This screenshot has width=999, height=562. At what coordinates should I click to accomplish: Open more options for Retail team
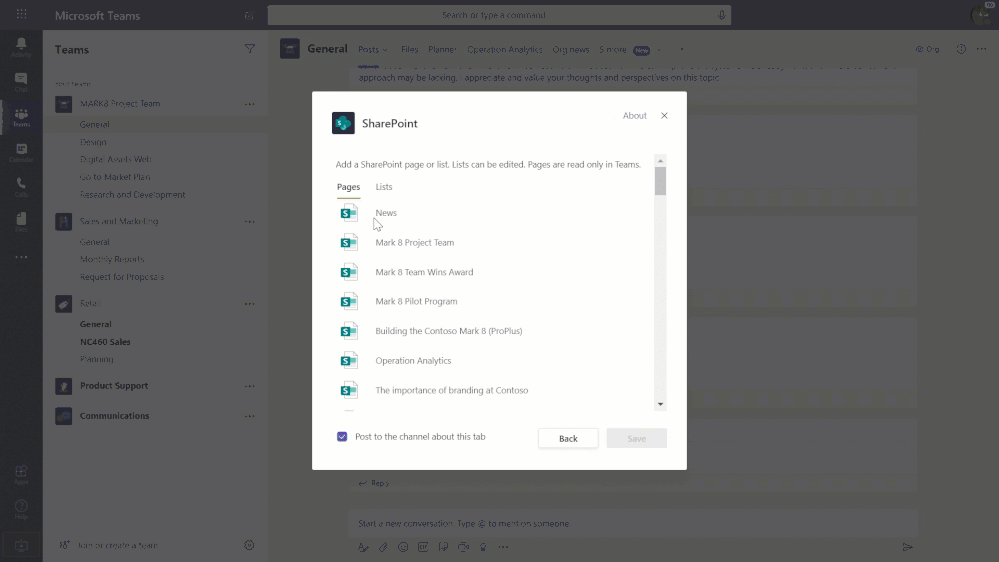250,304
